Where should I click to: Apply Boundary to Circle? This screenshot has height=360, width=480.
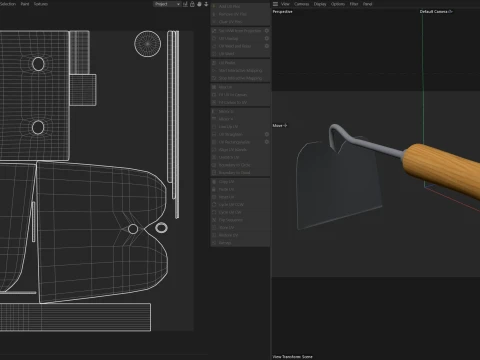point(240,165)
